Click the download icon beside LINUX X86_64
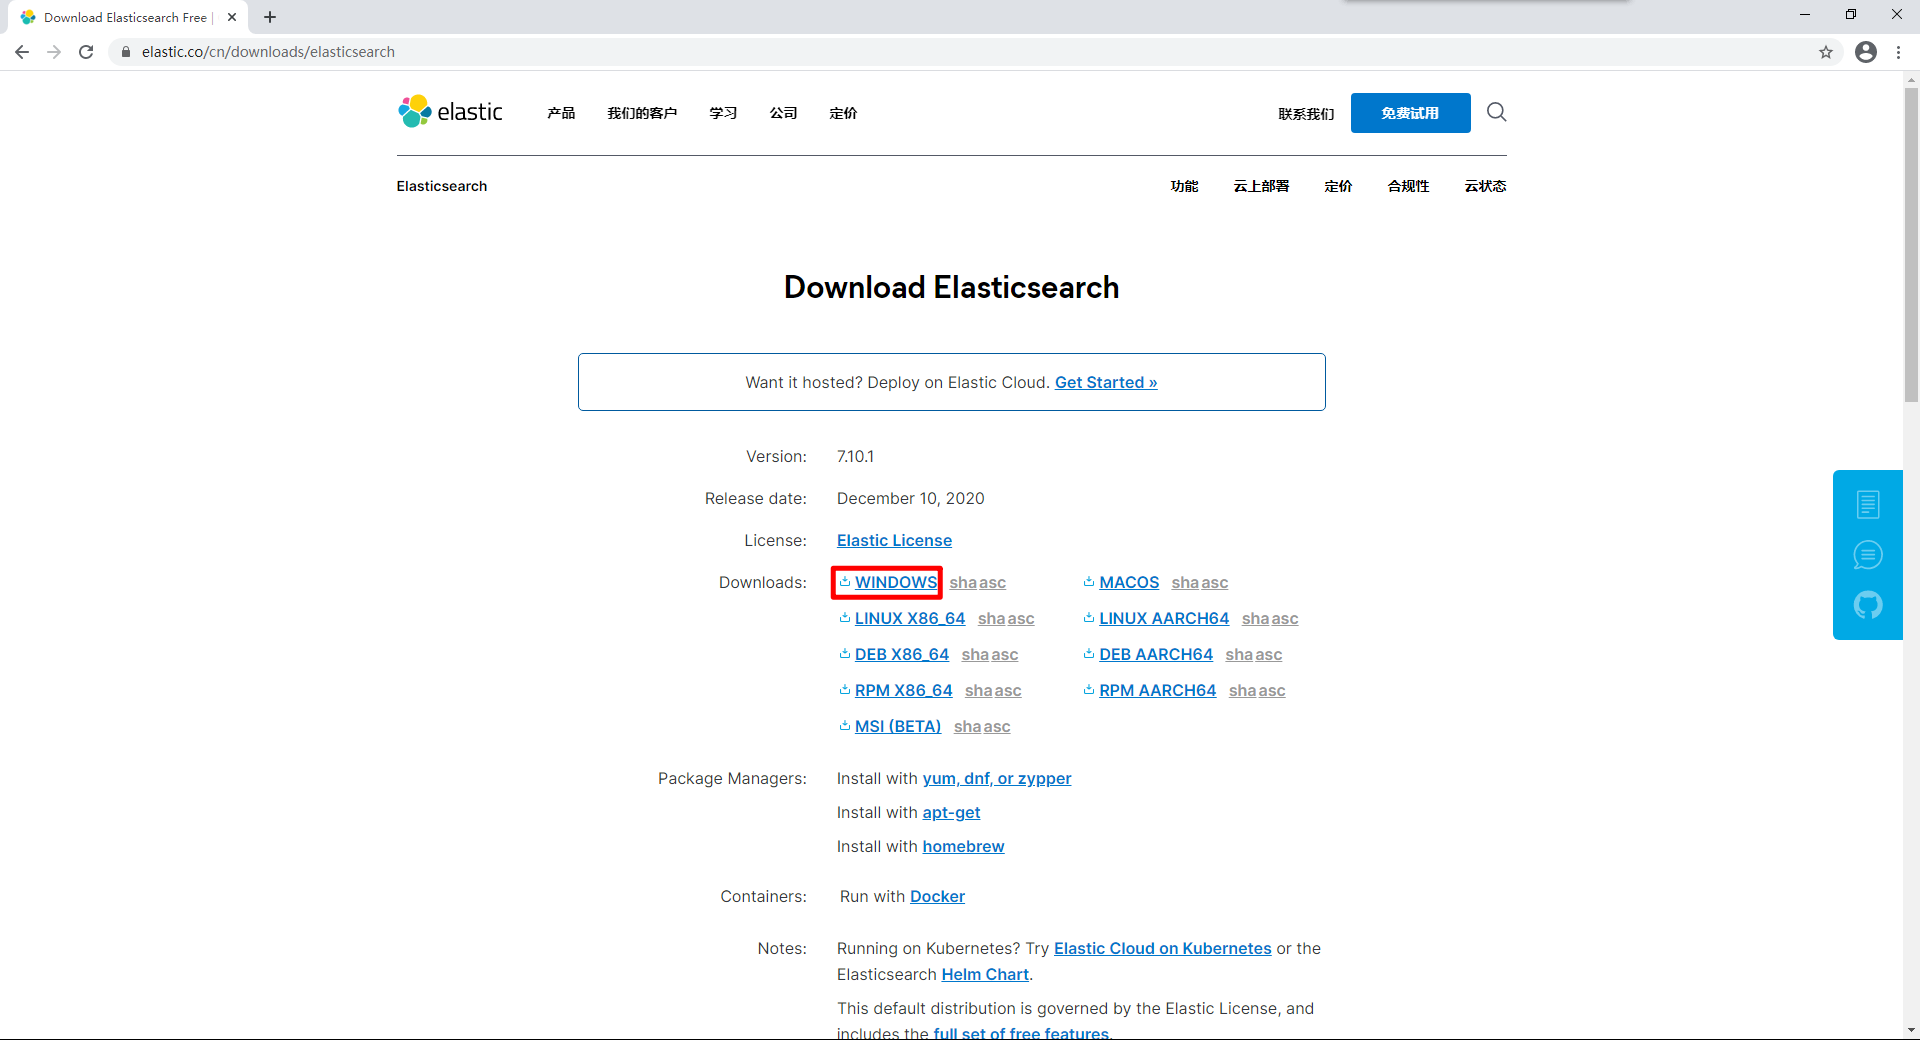Image resolution: width=1920 pixels, height=1040 pixels. point(845,618)
